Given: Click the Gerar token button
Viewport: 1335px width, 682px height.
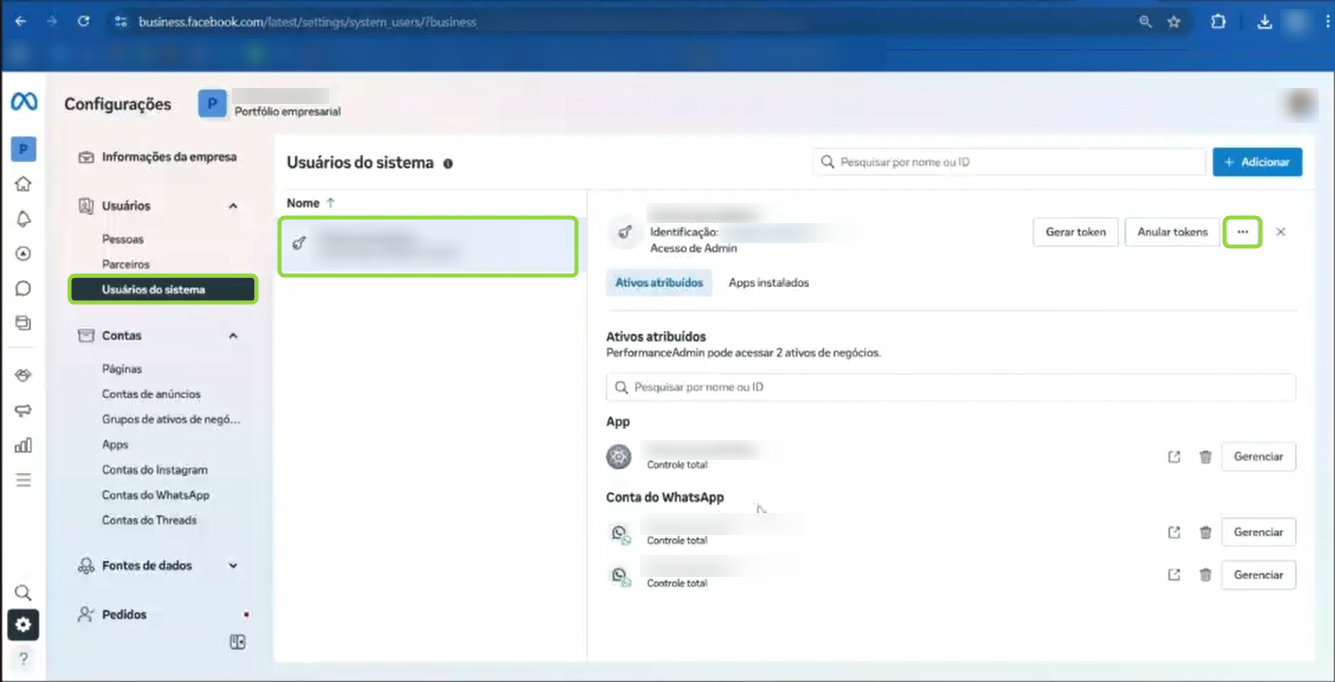Looking at the screenshot, I should tap(1075, 232).
